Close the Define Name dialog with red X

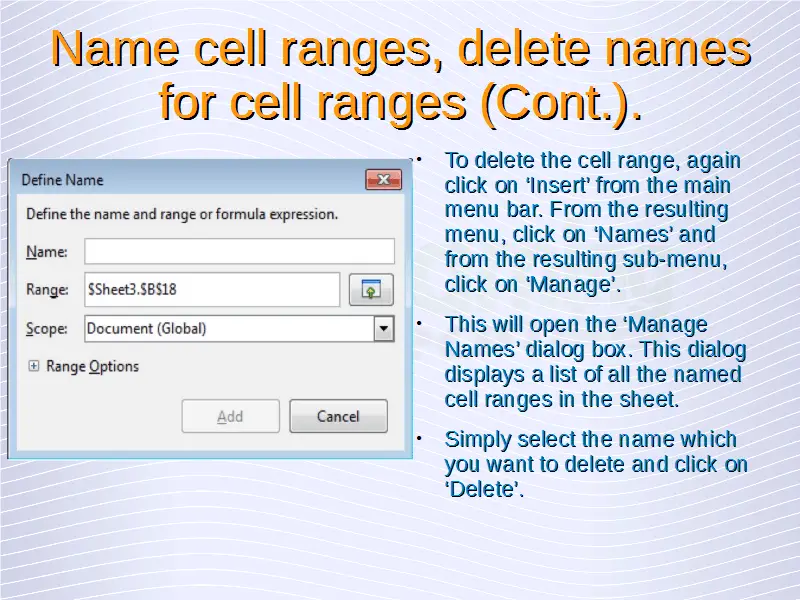383,180
